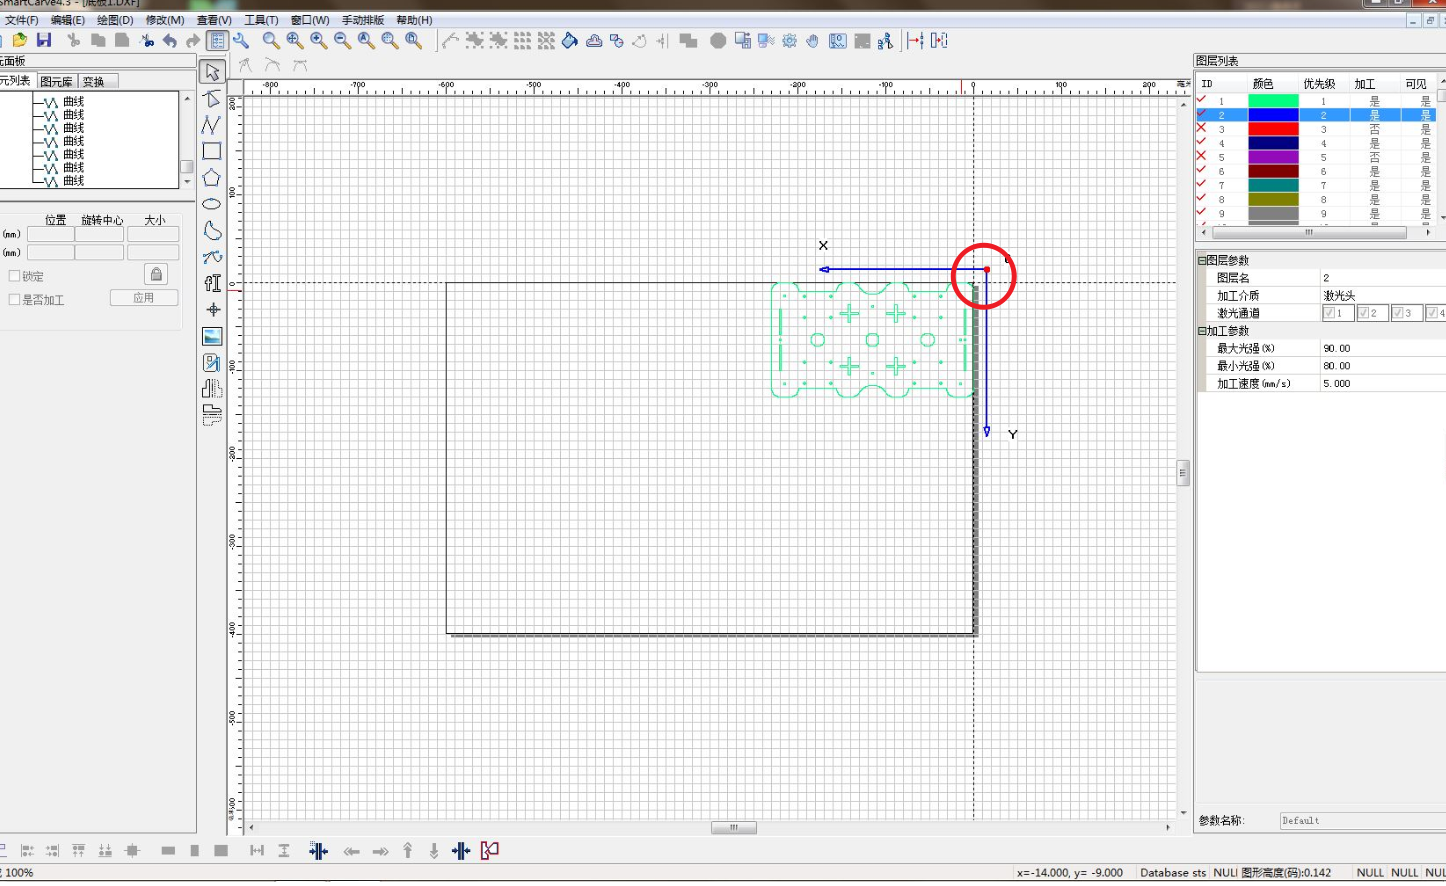Click the 可见 column header
Screen dimensions: 1446x886
click(x=1416, y=84)
